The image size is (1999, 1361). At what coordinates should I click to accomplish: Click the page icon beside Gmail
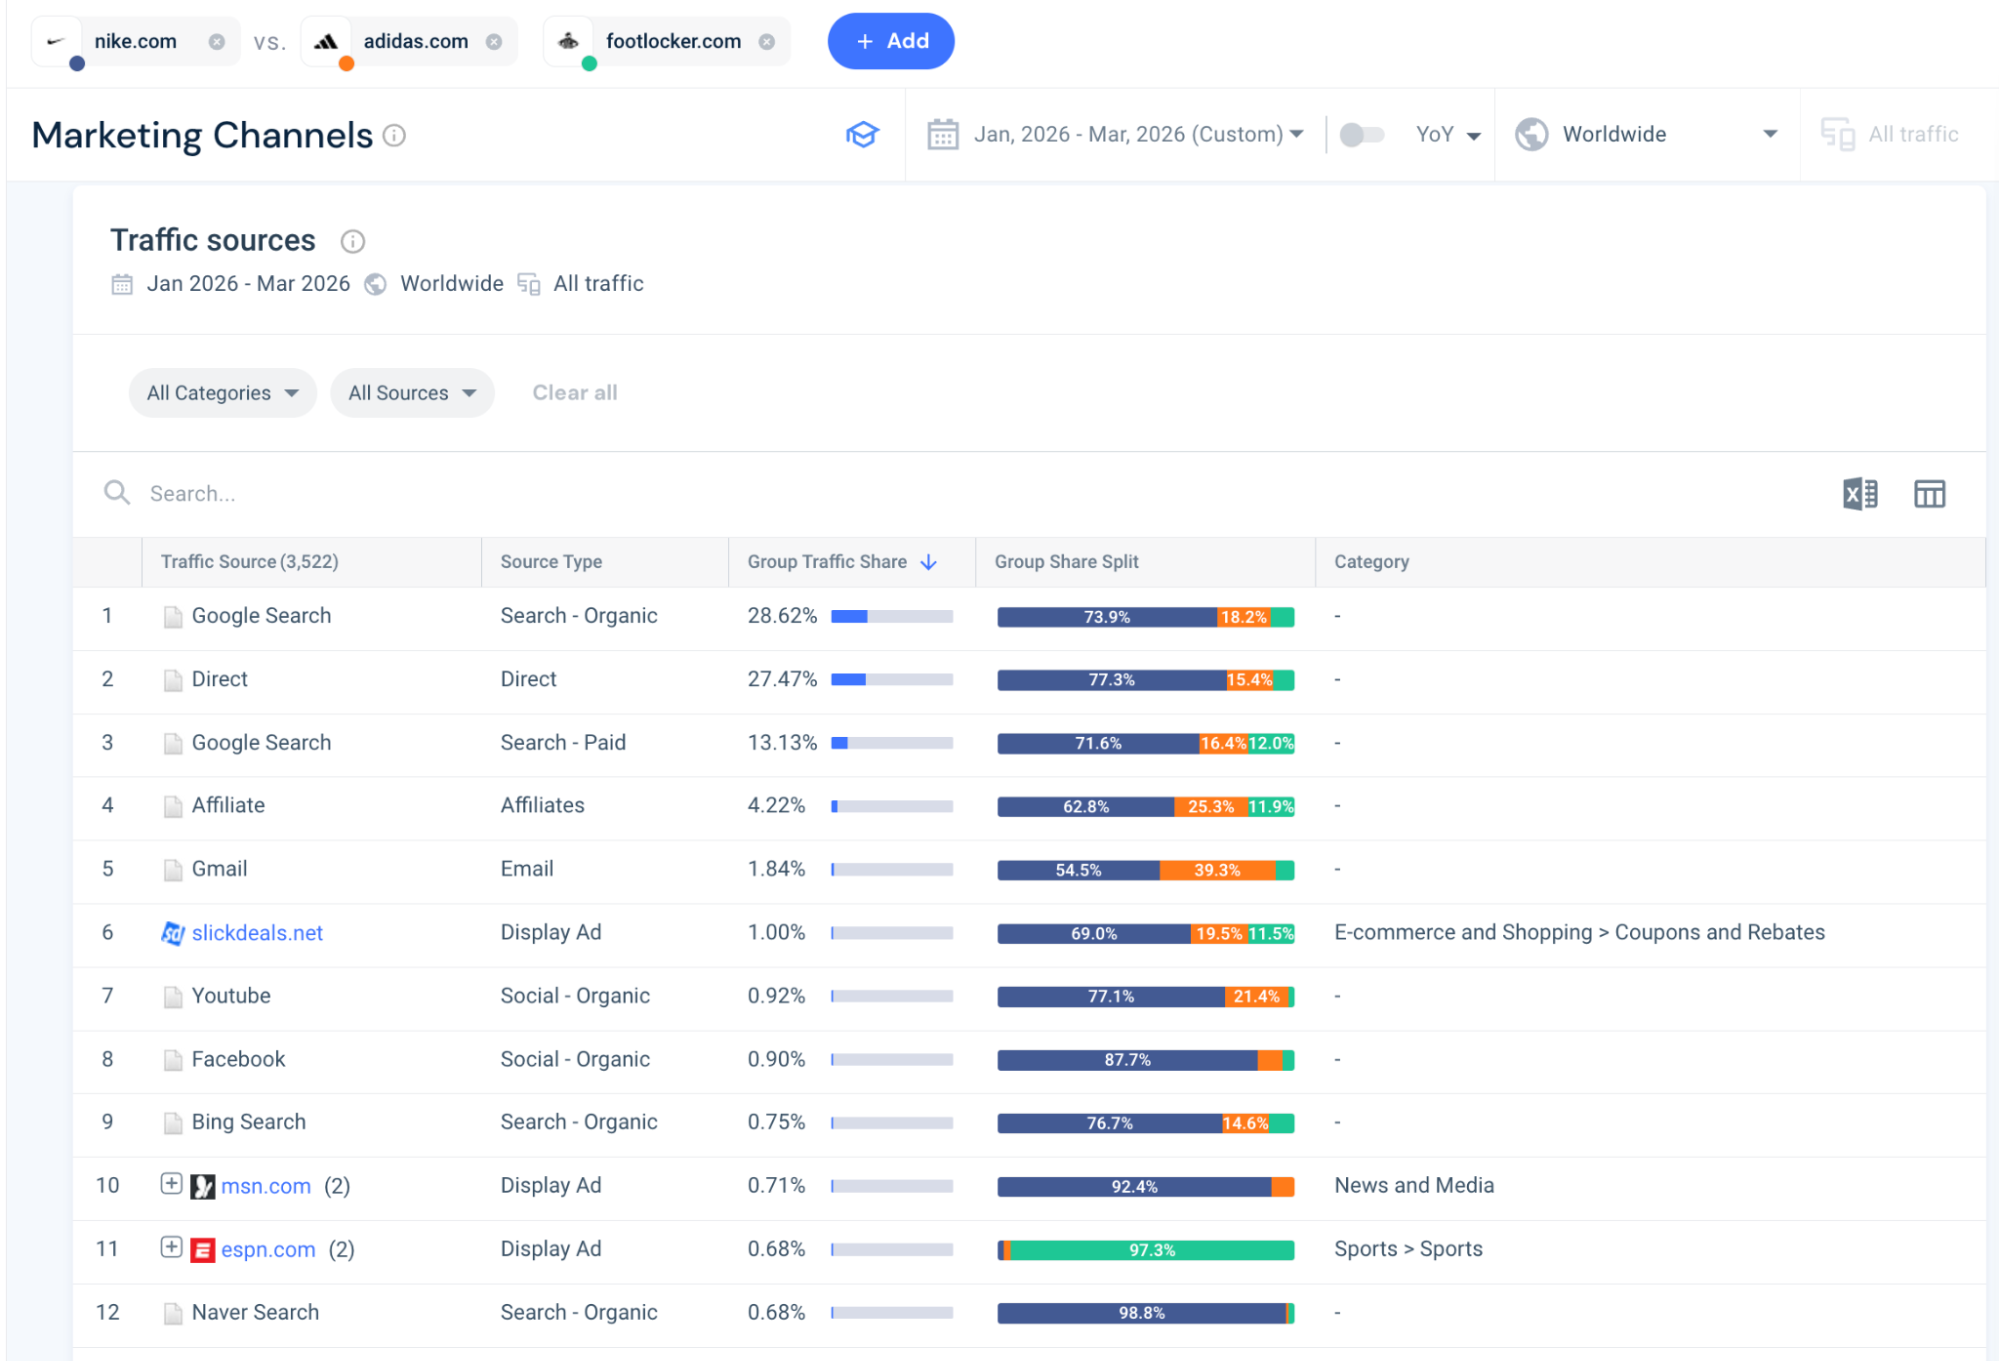(x=173, y=870)
